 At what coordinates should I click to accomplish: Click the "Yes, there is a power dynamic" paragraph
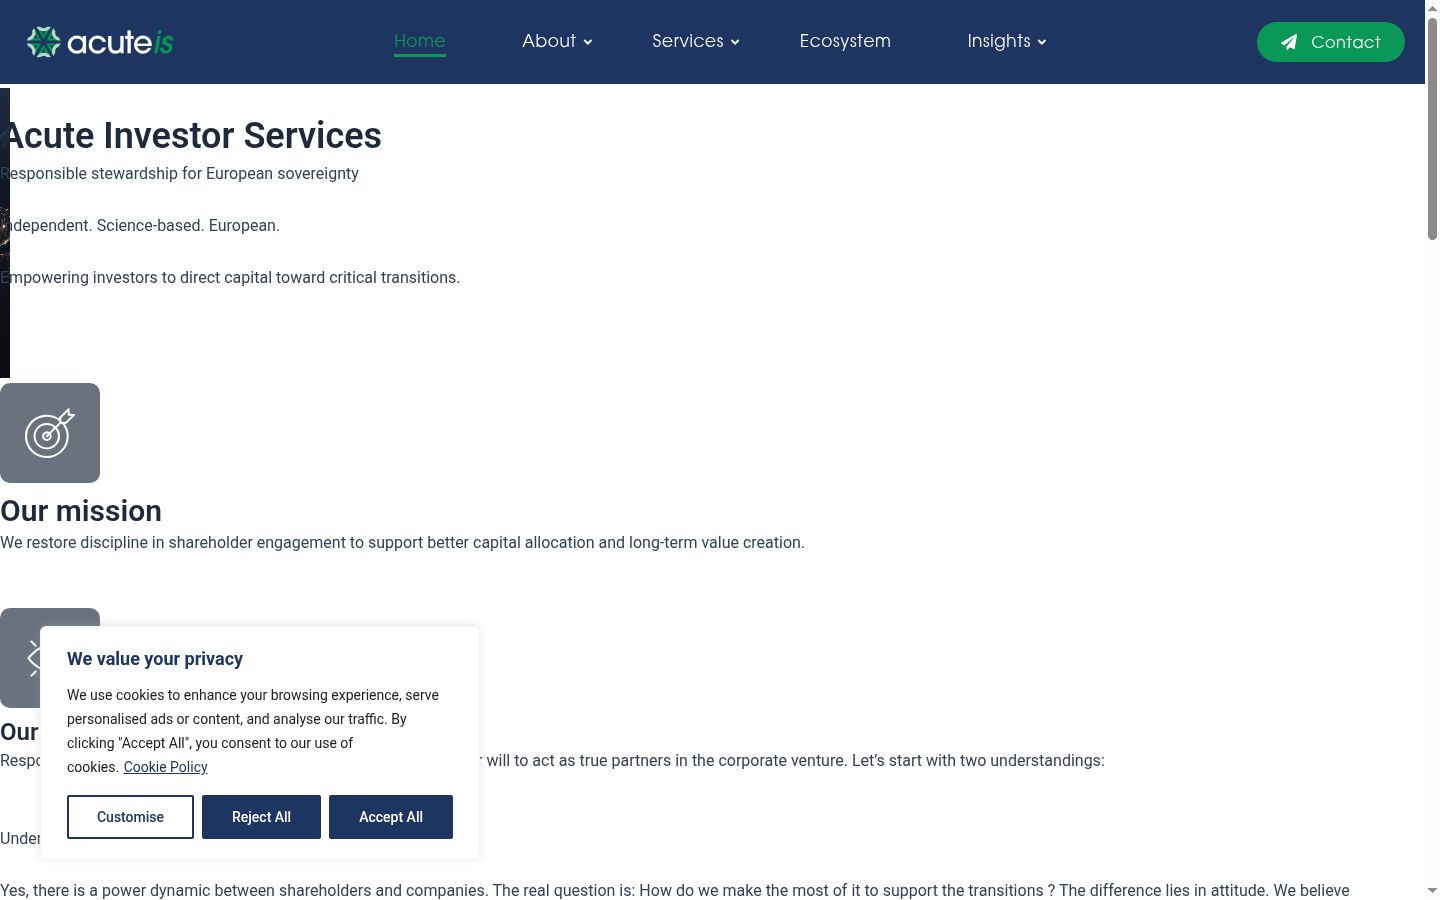click(x=675, y=890)
